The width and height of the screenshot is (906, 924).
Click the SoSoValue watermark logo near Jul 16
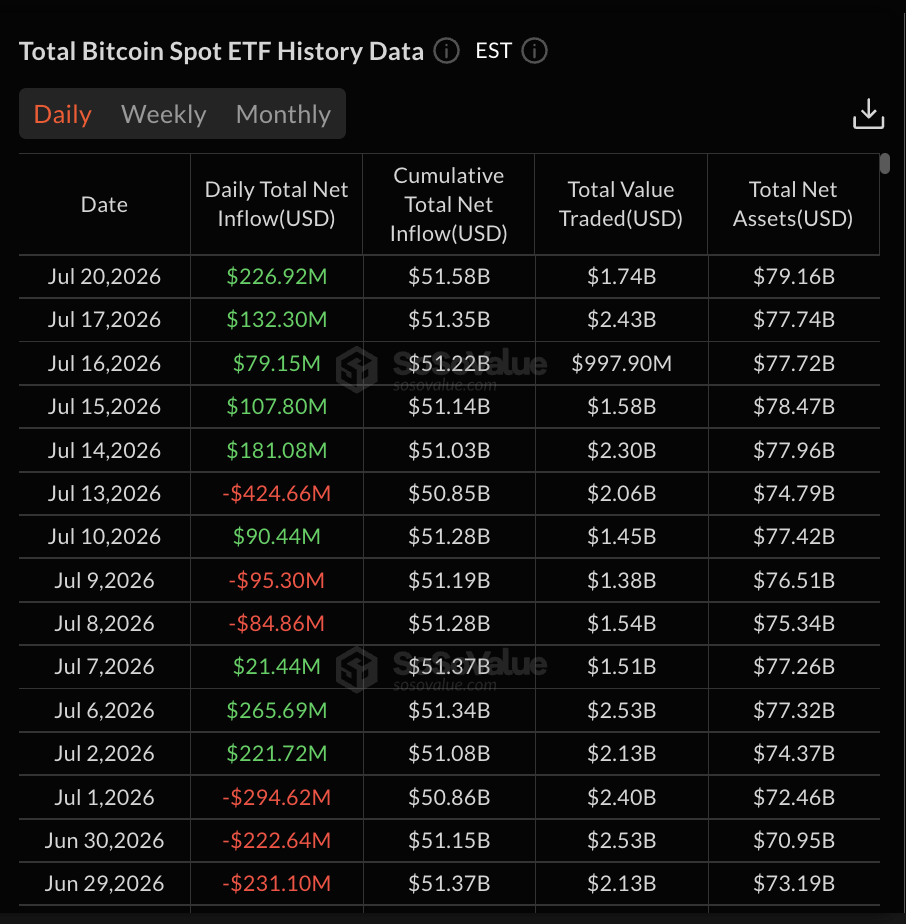[x=357, y=369]
